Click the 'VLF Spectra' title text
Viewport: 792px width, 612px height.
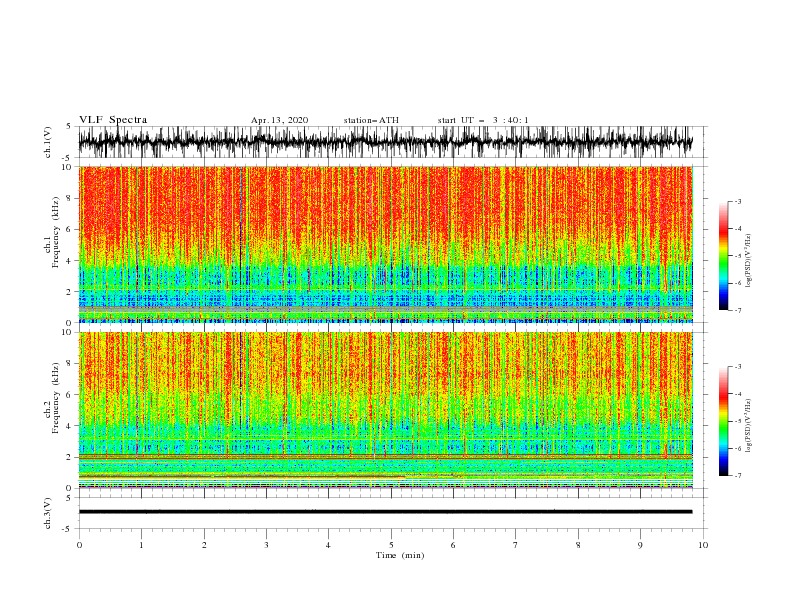pyautogui.click(x=113, y=120)
